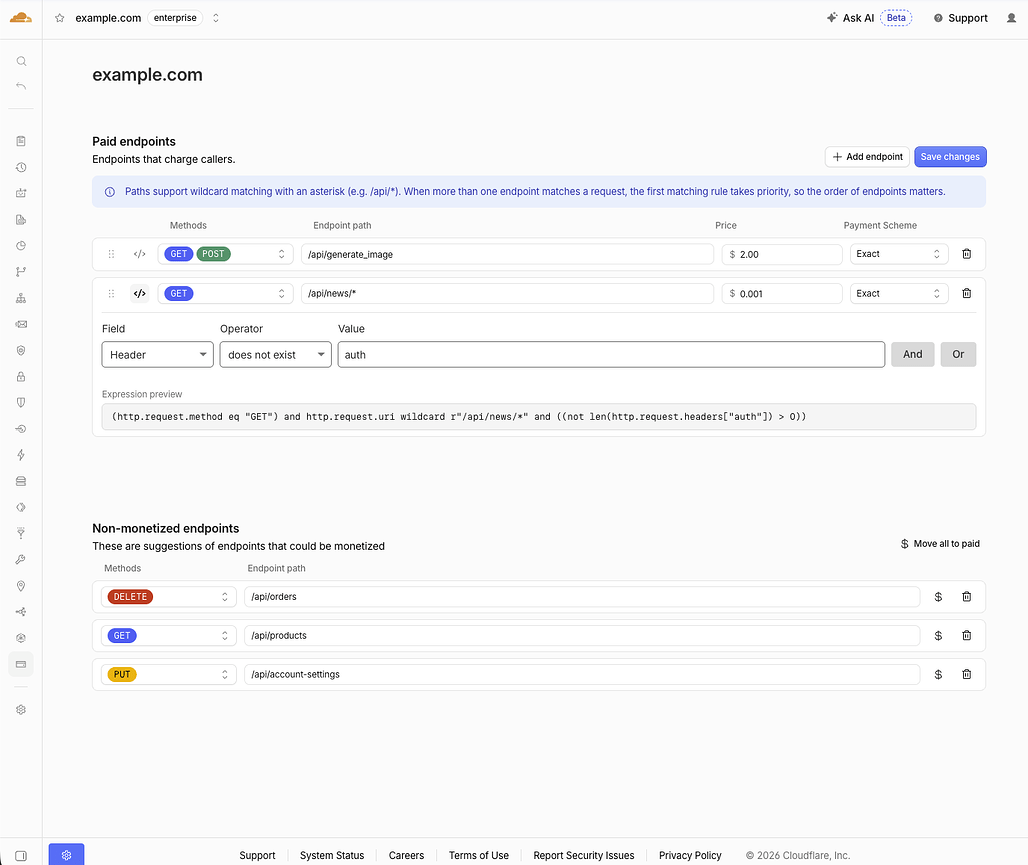Click Save changes
1028x865 pixels.
950,157
